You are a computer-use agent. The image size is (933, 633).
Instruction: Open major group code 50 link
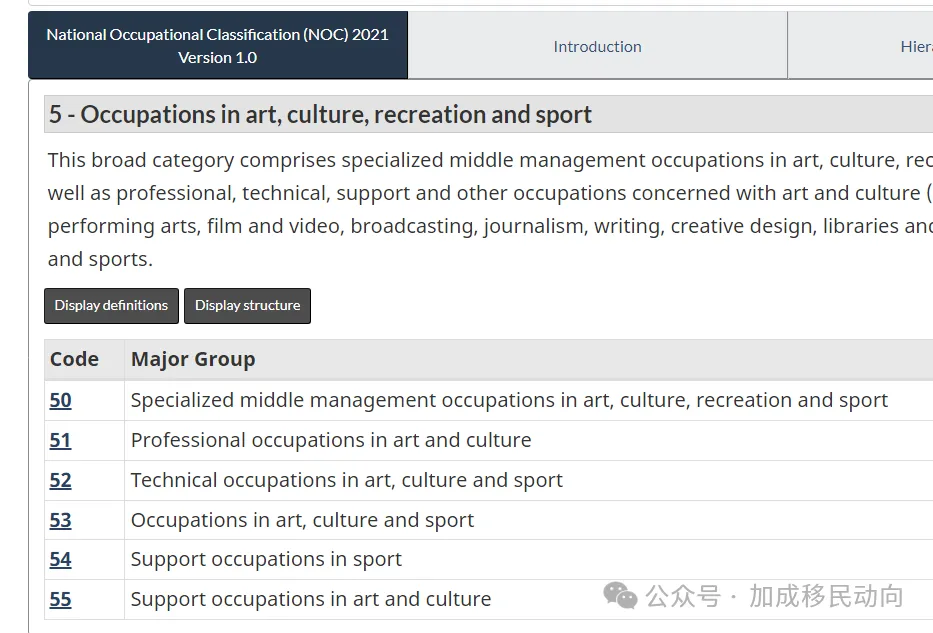[x=61, y=401]
